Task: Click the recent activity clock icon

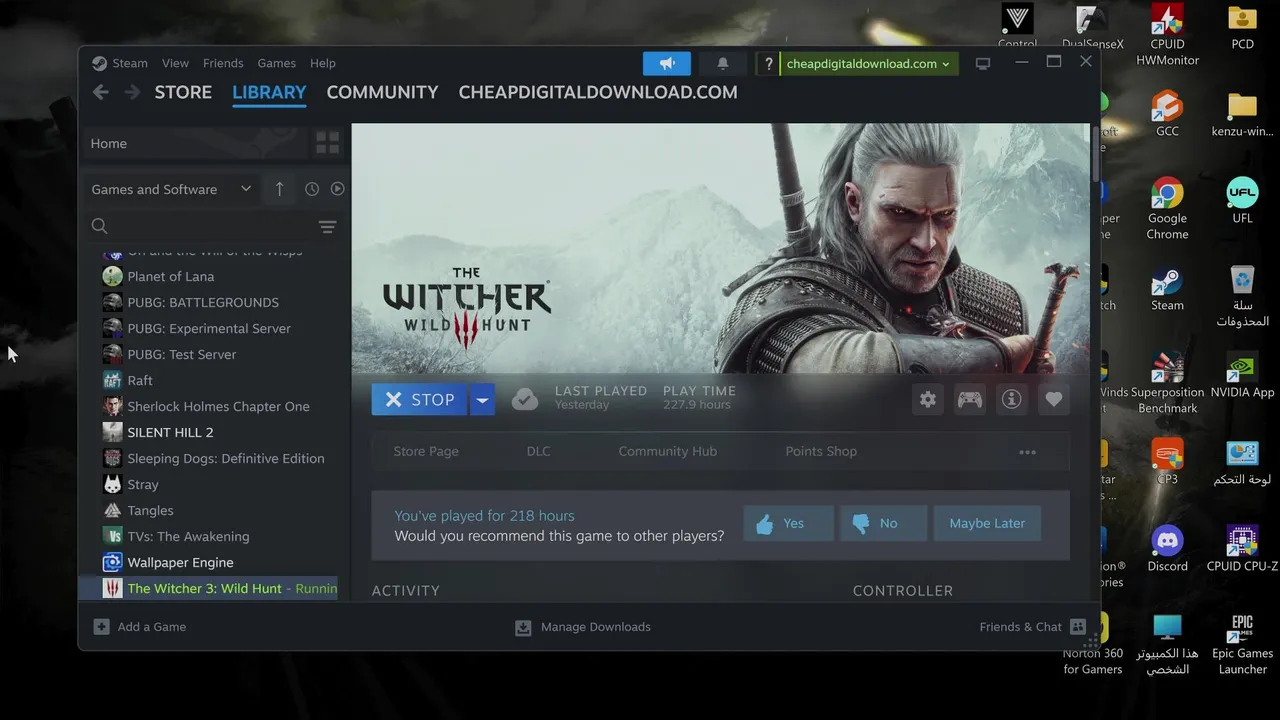Action: point(312,189)
